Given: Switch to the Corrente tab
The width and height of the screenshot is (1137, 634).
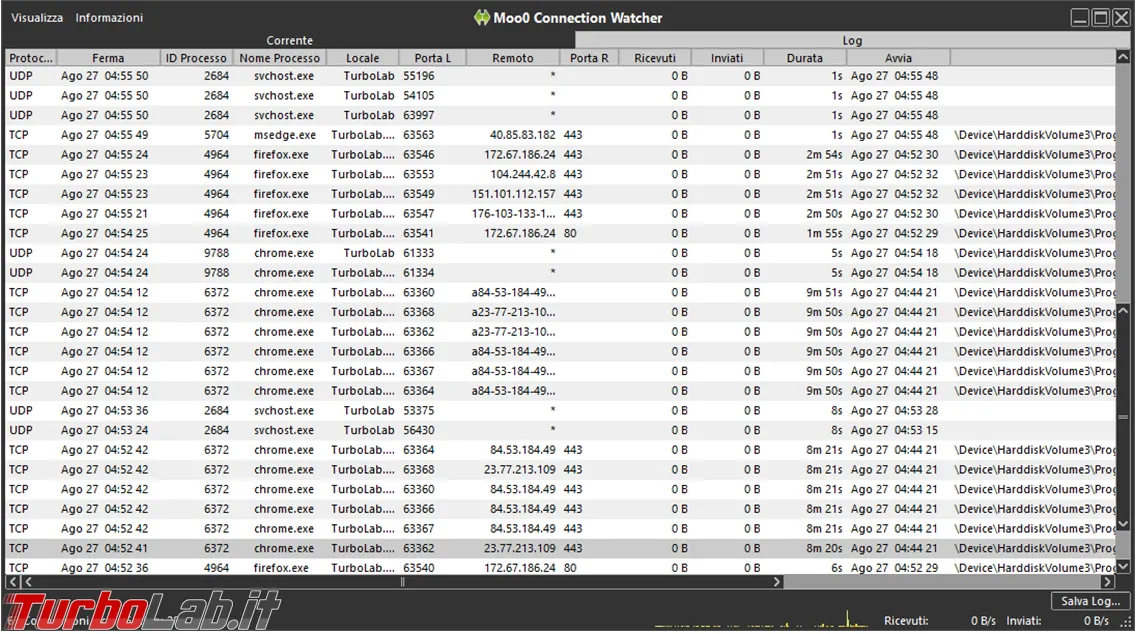Looking at the screenshot, I should point(289,41).
